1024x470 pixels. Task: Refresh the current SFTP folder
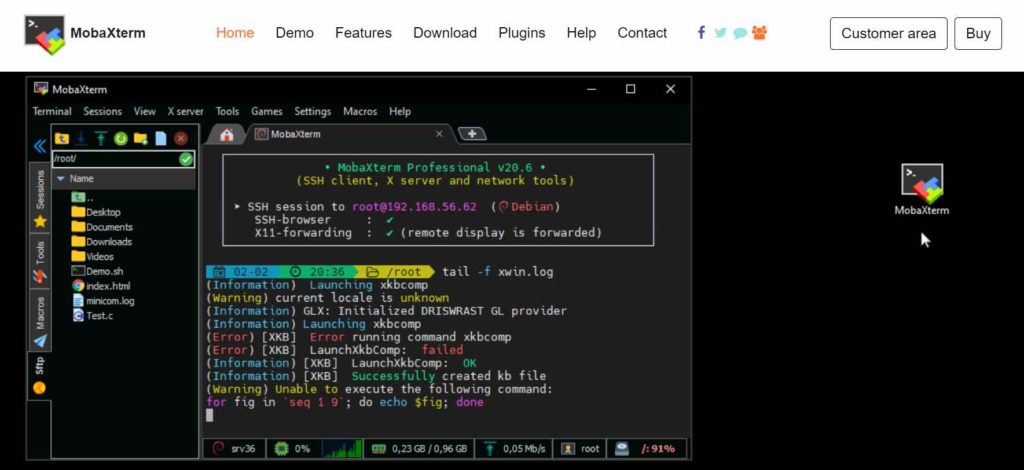121,138
